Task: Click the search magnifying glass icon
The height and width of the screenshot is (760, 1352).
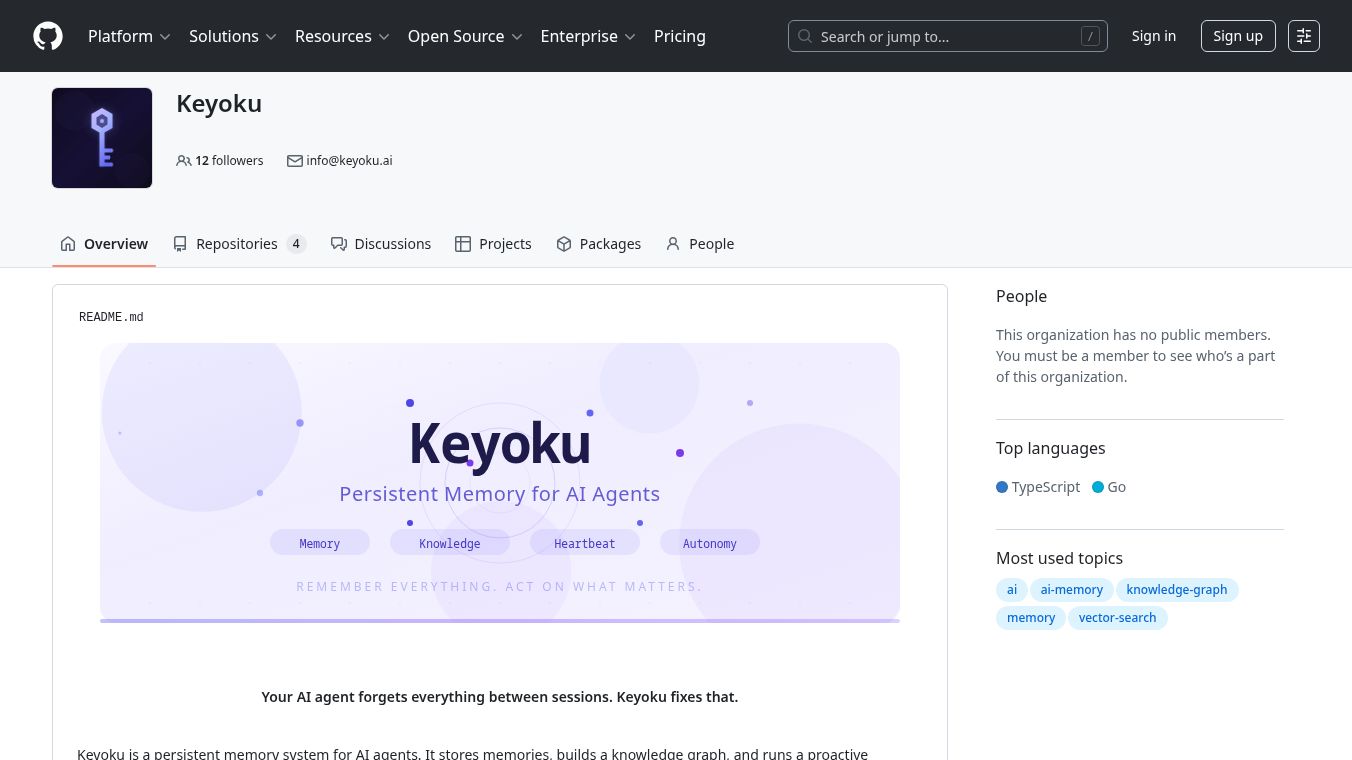Action: [805, 36]
